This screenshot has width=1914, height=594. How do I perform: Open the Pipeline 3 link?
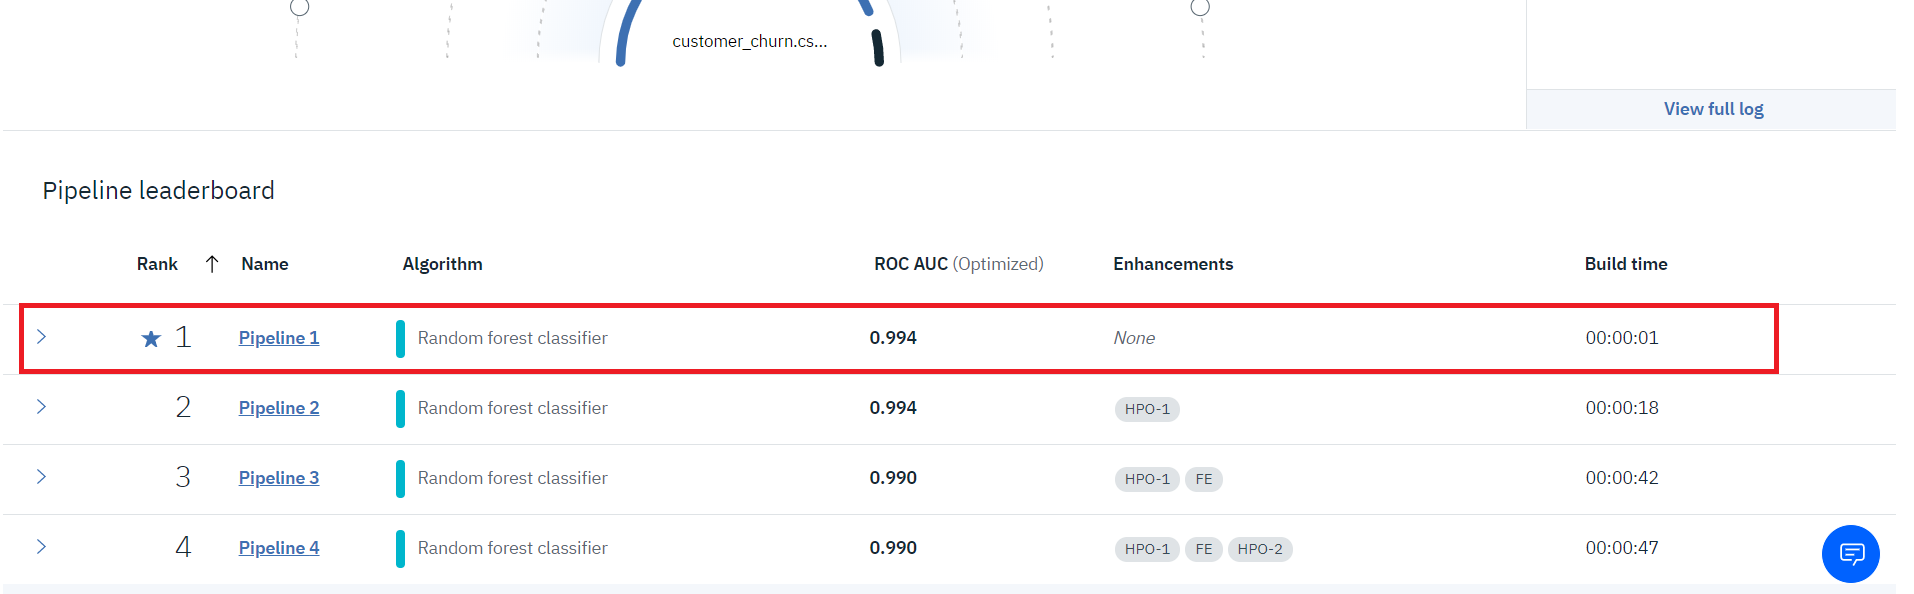(279, 478)
